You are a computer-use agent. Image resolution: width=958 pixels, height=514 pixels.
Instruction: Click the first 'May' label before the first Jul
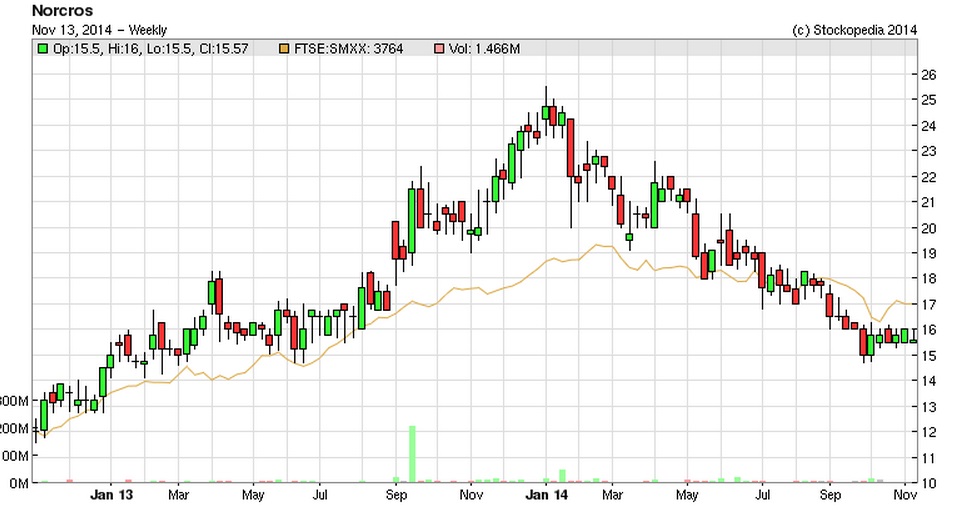[x=253, y=496]
